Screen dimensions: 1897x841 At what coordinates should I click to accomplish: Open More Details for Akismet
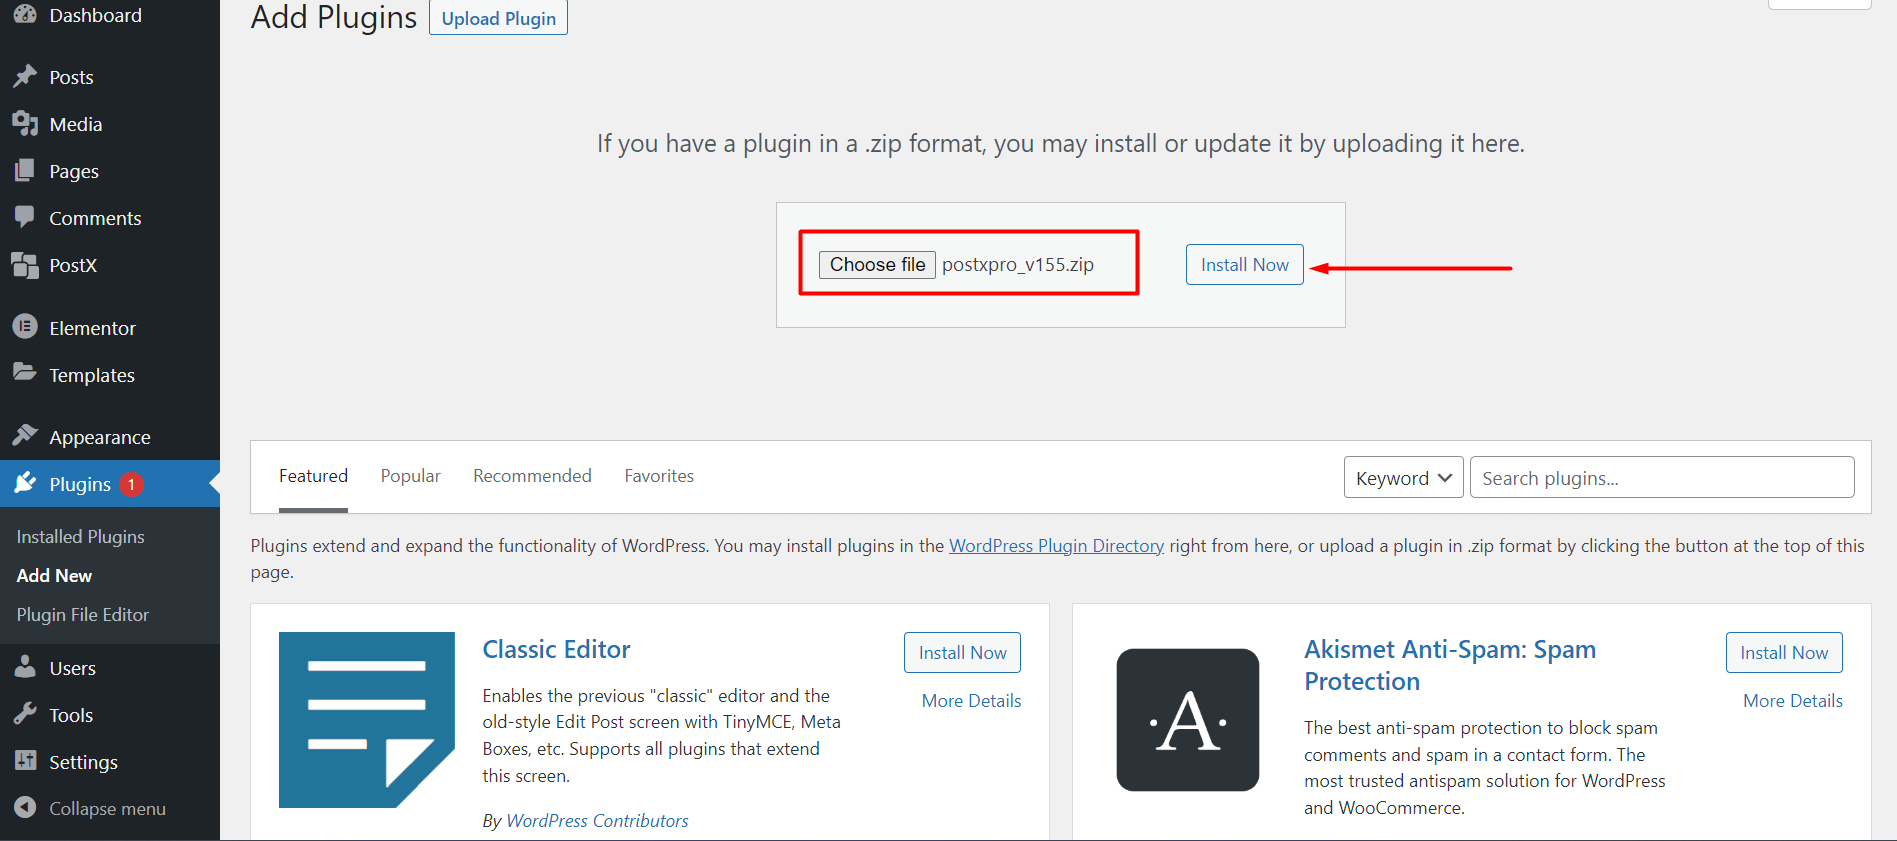pos(1793,701)
